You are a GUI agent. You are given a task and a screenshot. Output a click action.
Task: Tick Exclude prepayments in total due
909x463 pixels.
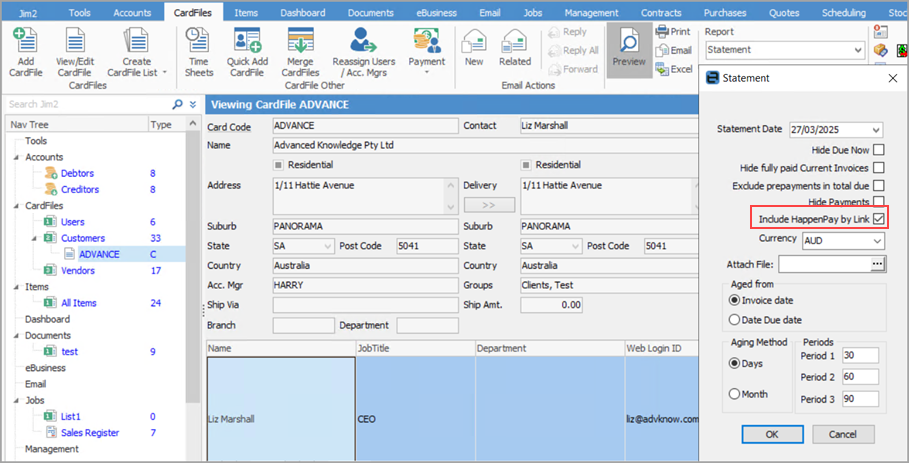(x=879, y=186)
